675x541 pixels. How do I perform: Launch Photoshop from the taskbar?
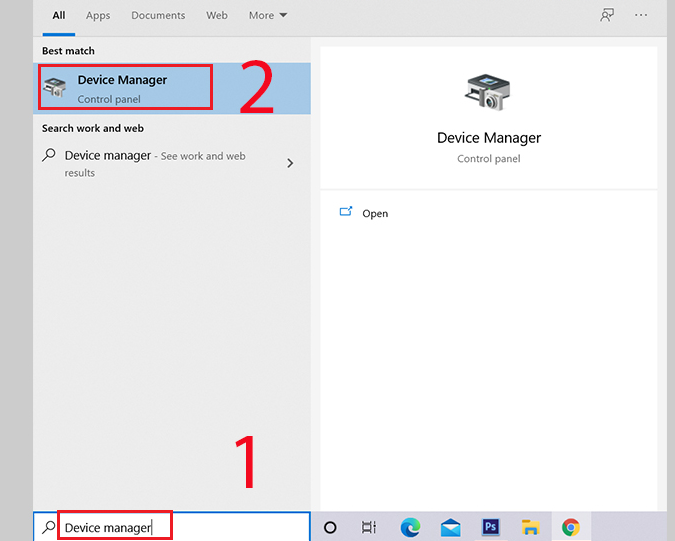pos(490,527)
